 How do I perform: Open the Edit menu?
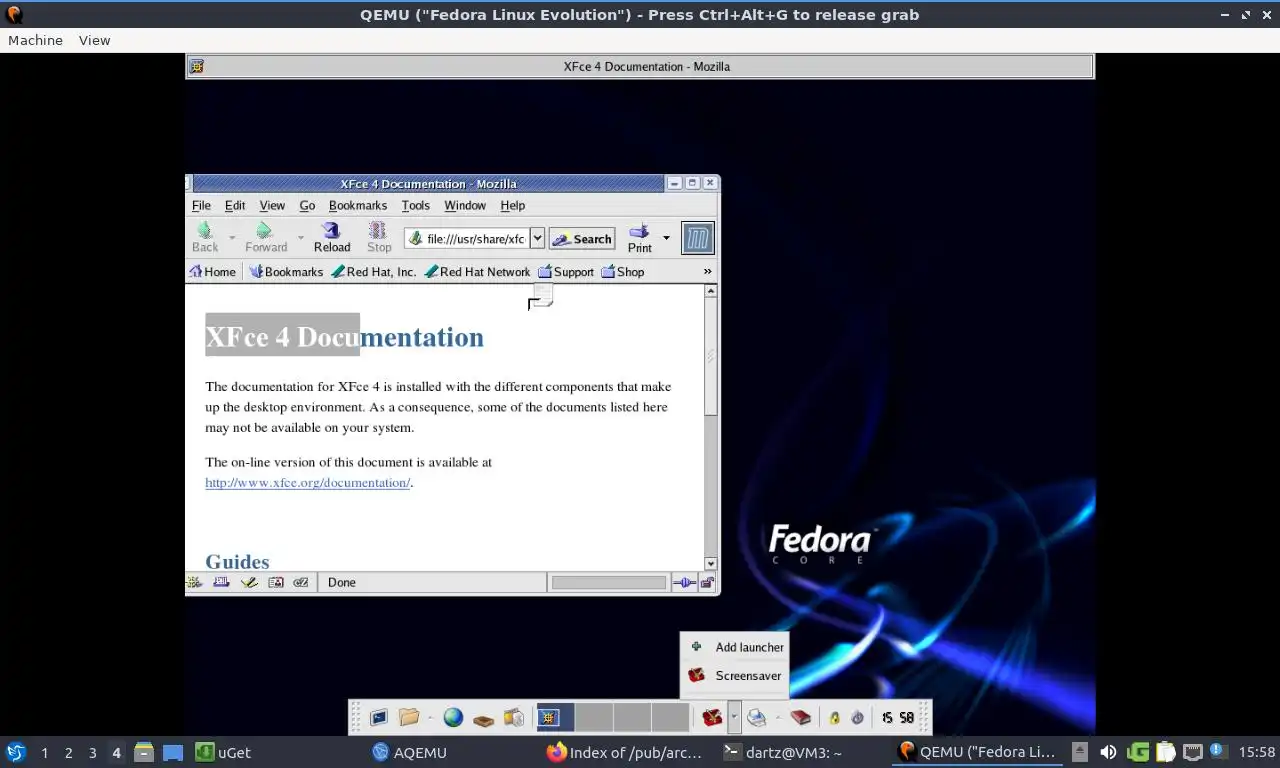point(235,205)
